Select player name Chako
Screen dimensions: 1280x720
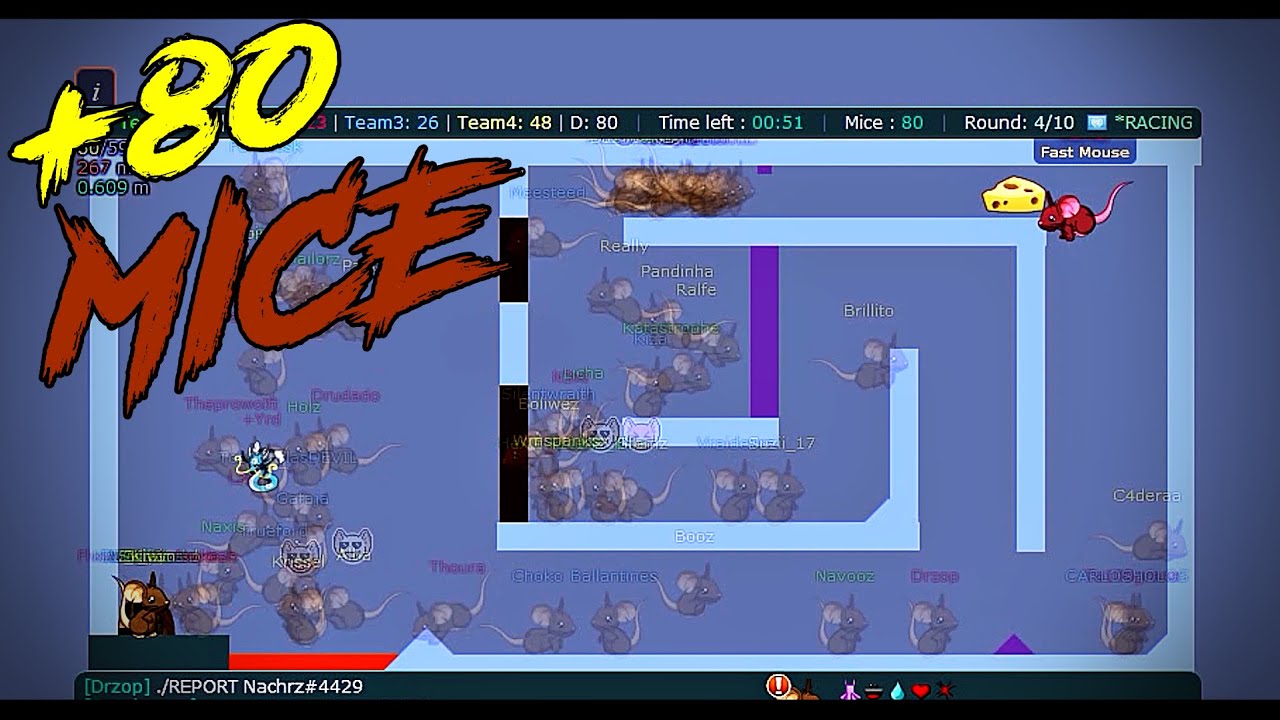click(x=537, y=576)
